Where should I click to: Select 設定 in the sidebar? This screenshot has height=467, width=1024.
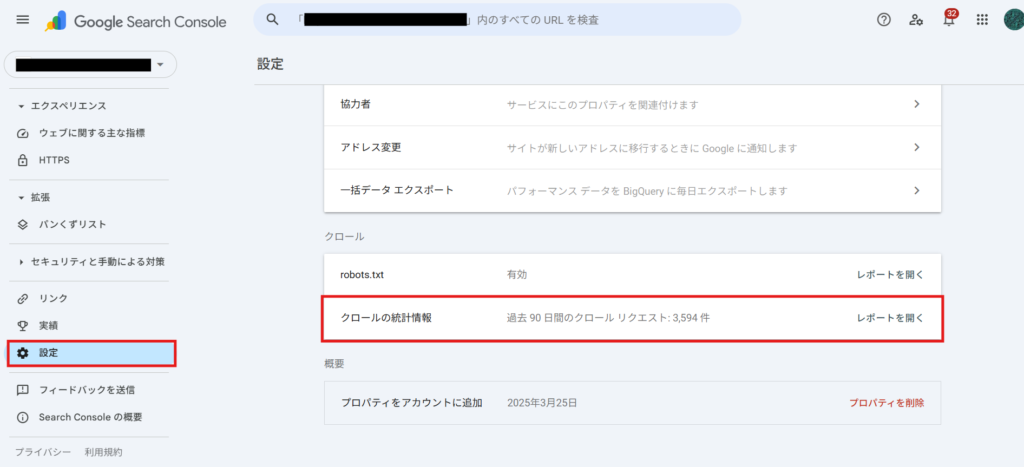click(x=91, y=353)
